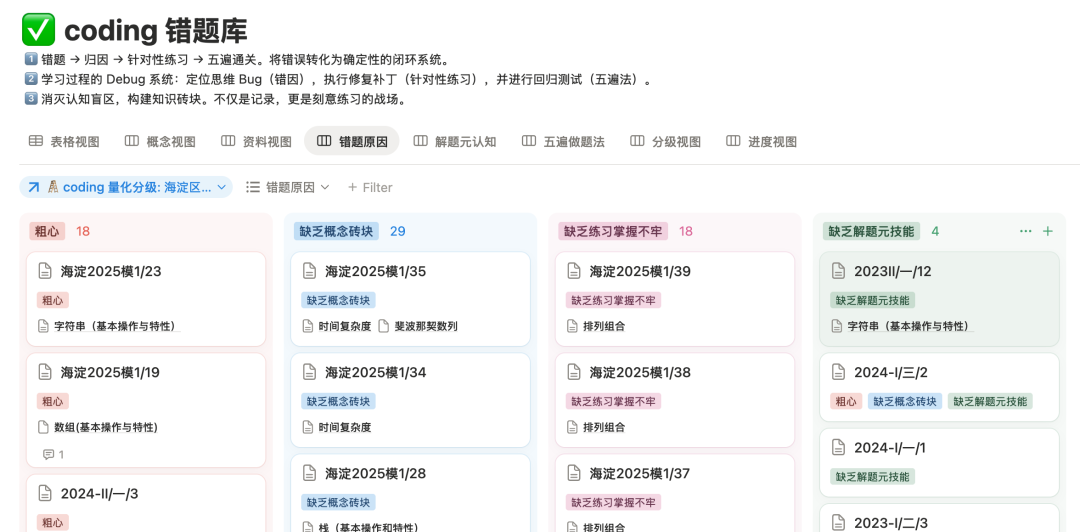Open the 海淀2025模1/37 card
Image resolution: width=1080 pixels, height=532 pixels.
tap(675, 493)
